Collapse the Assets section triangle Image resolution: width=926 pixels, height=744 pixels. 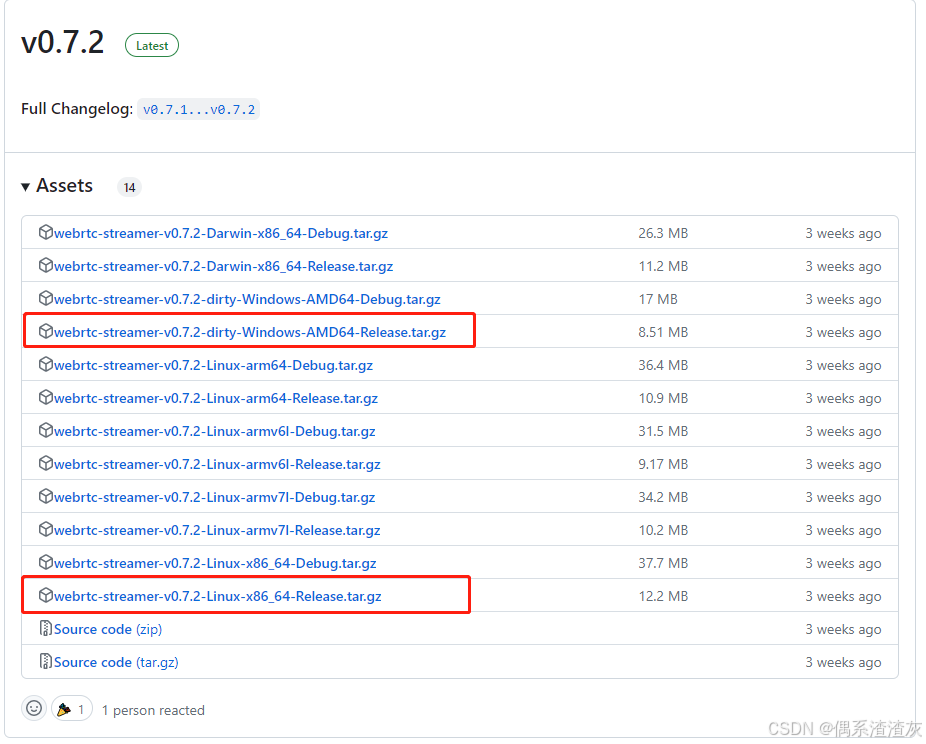click(25, 187)
